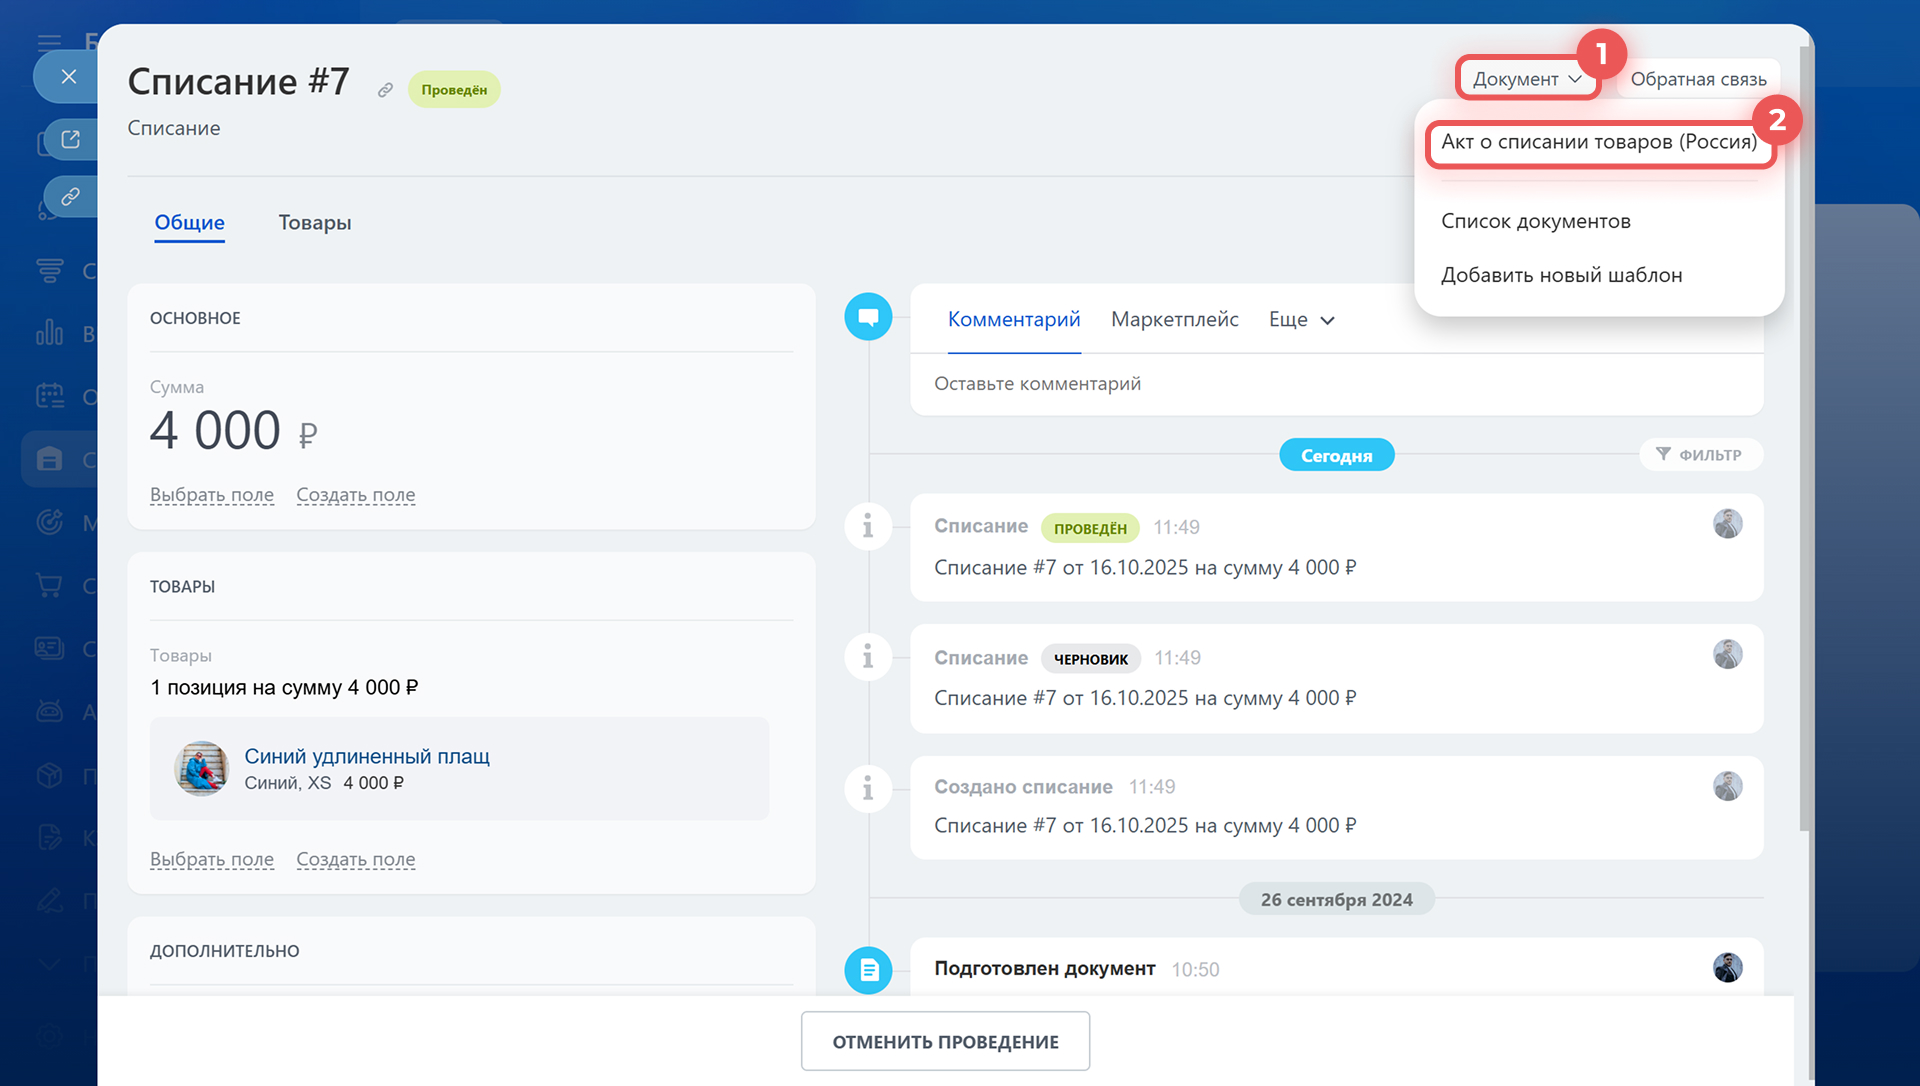Select Акт о списании товаров (Россия)

coord(1598,142)
